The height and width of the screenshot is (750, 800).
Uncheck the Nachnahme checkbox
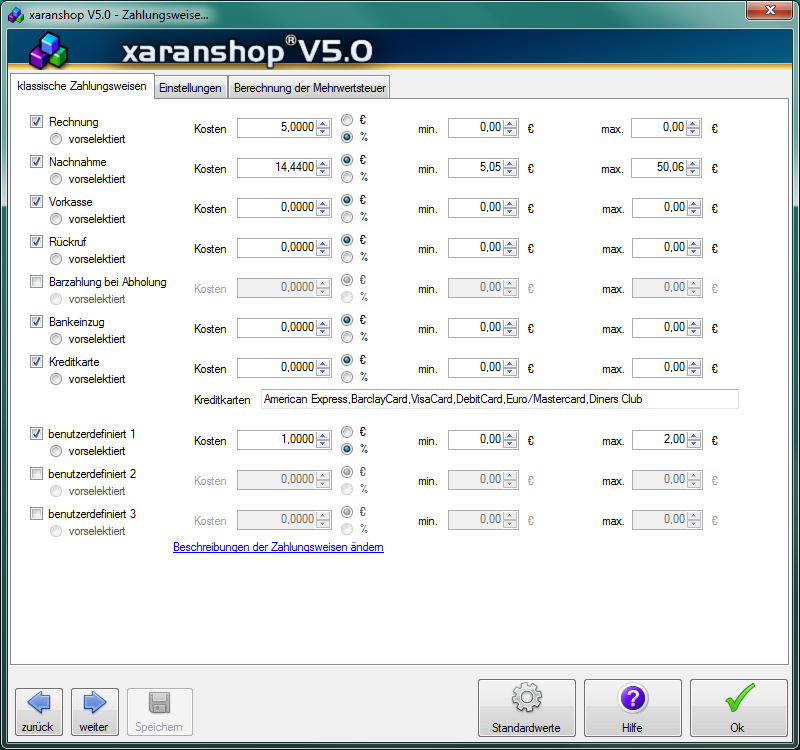[36, 162]
